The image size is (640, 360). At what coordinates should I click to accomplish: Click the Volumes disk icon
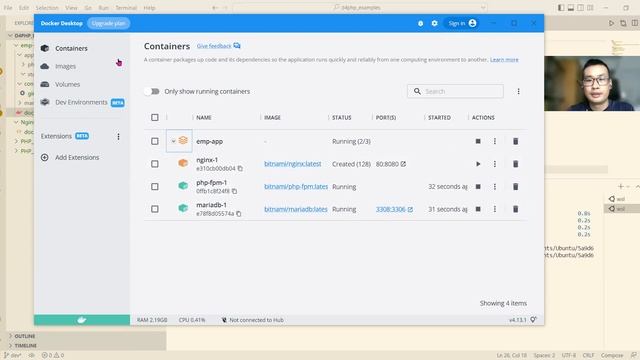coord(45,84)
